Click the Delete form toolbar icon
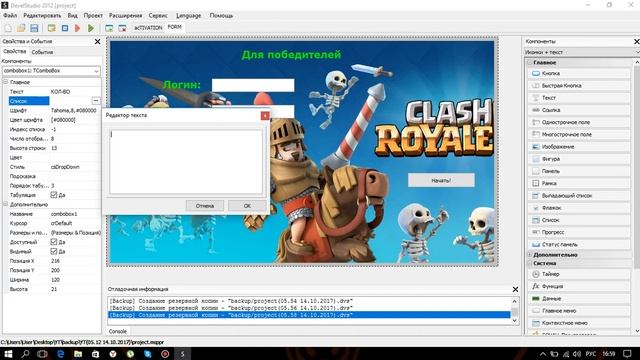The image size is (640, 360). tap(122, 28)
